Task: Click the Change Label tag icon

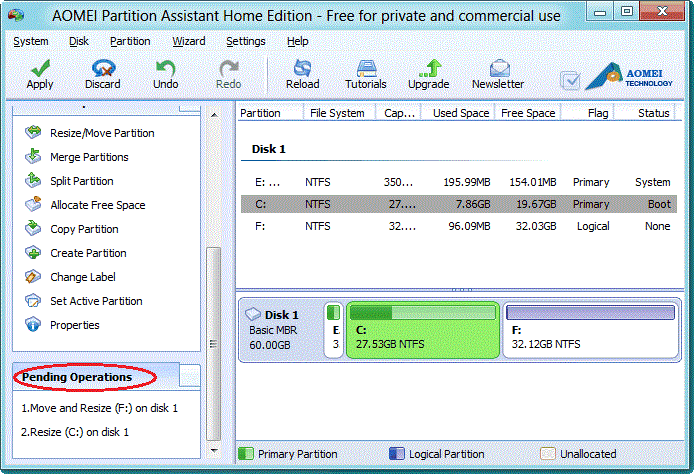Action: (33, 277)
